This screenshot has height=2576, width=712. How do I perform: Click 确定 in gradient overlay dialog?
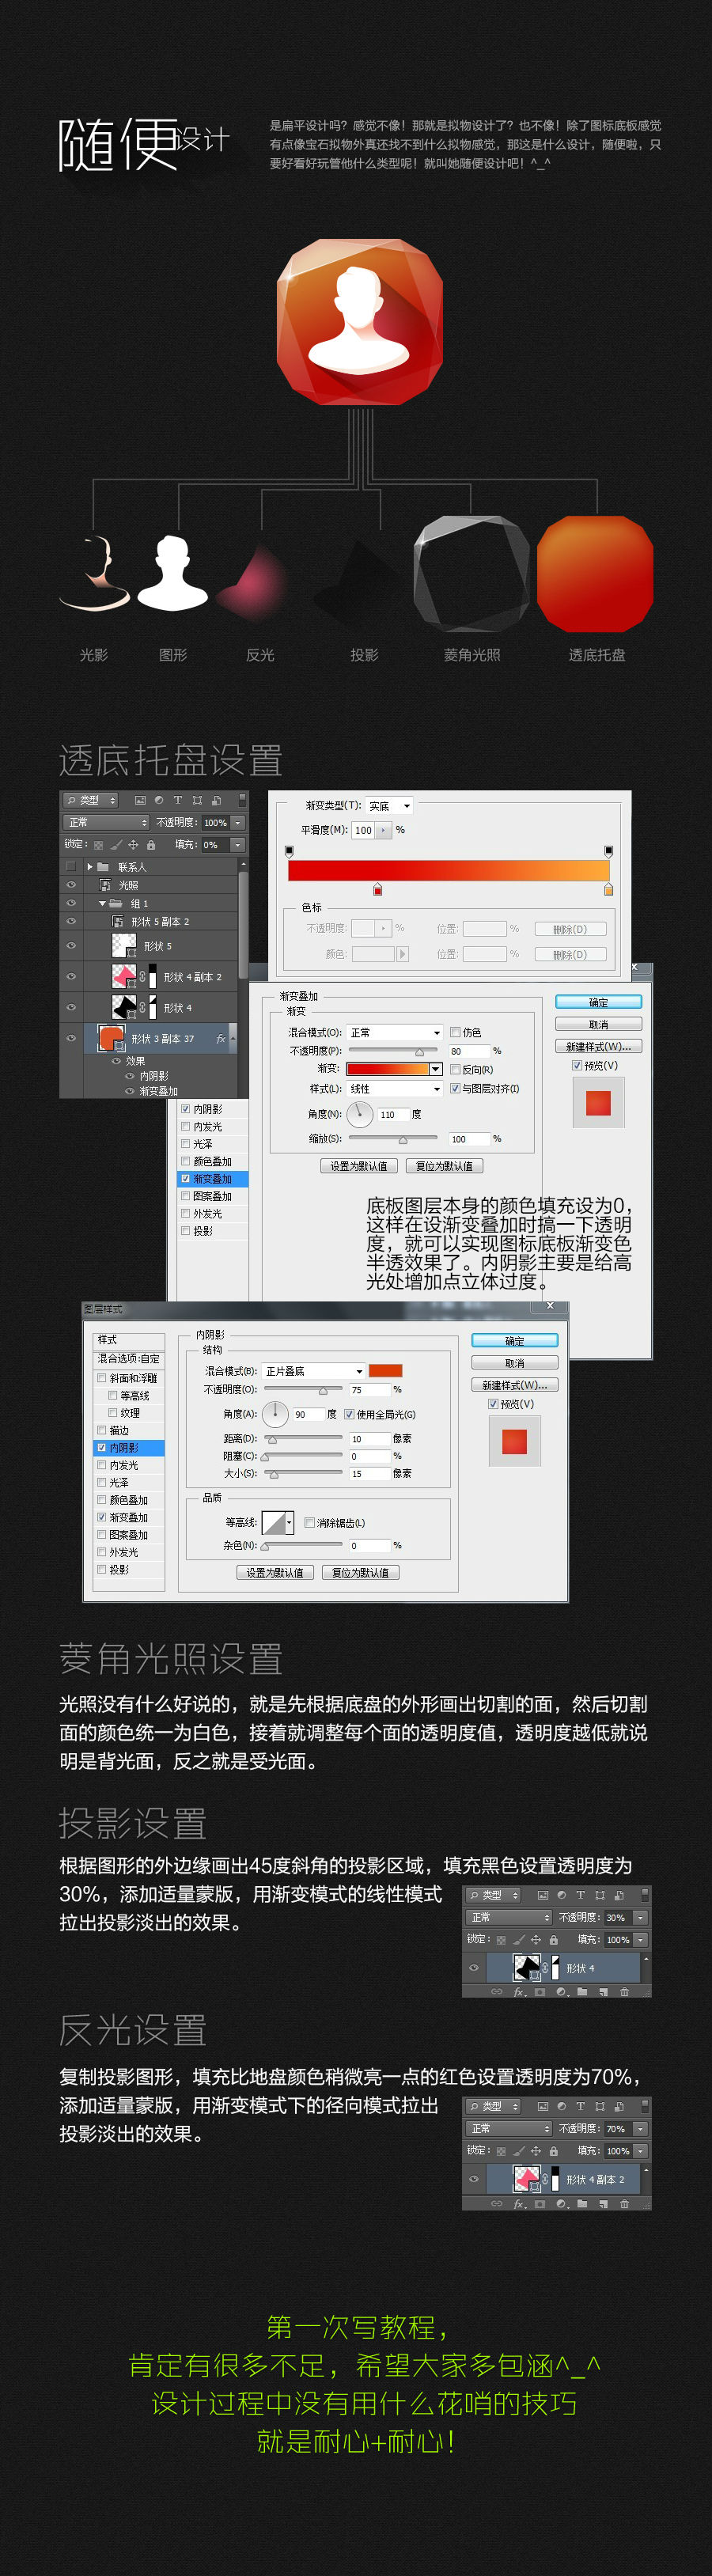click(599, 1002)
